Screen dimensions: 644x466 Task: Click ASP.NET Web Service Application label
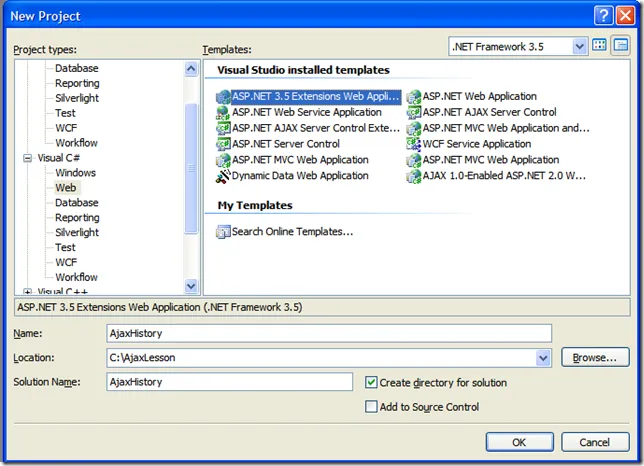click(x=307, y=112)
